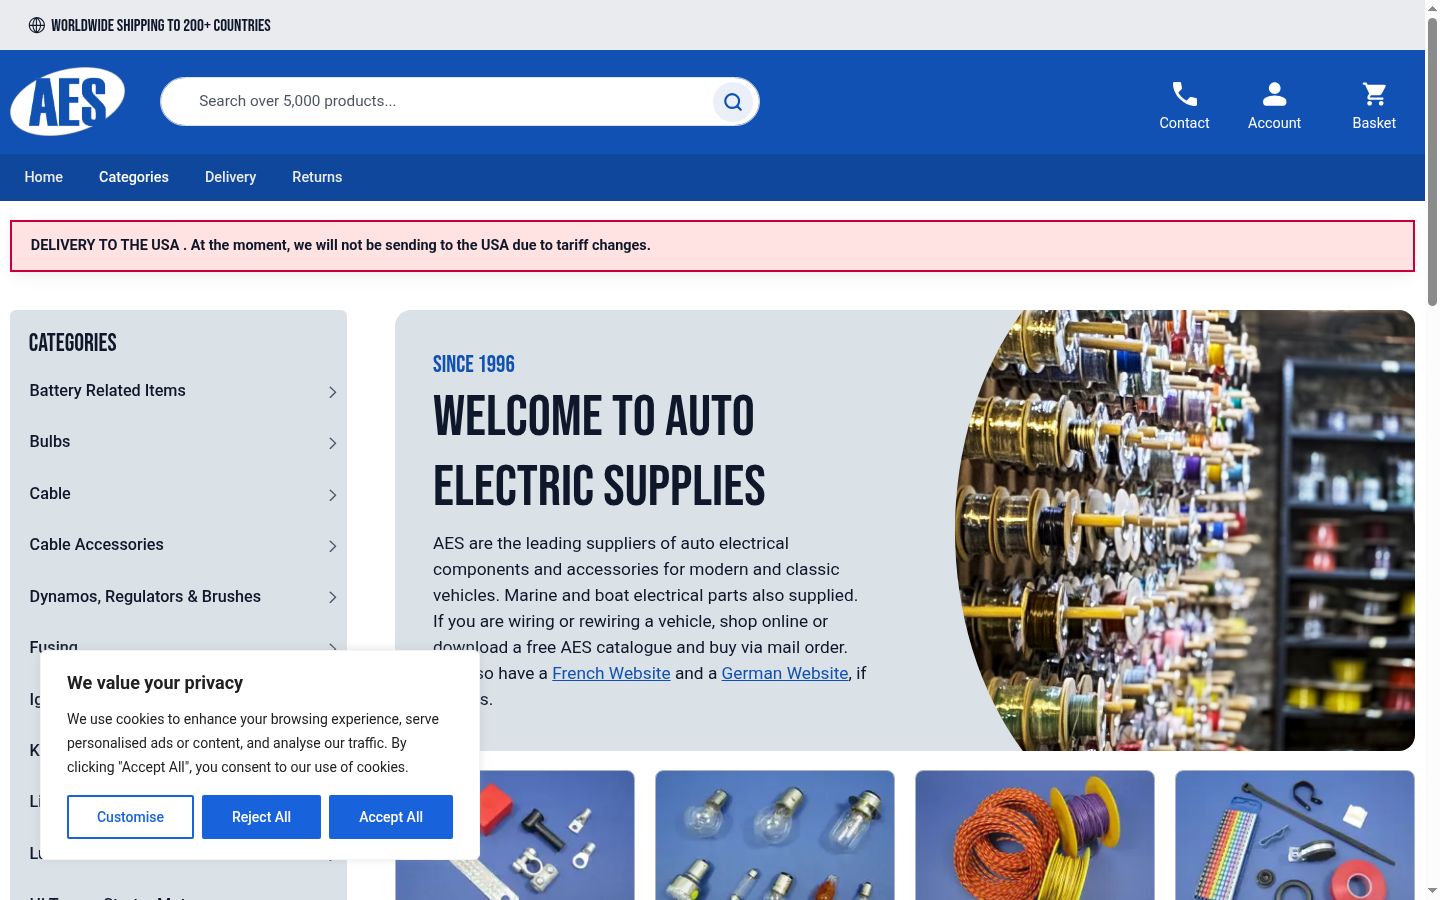Open Cable category link

pyautogui.click(x=50, y=493)
